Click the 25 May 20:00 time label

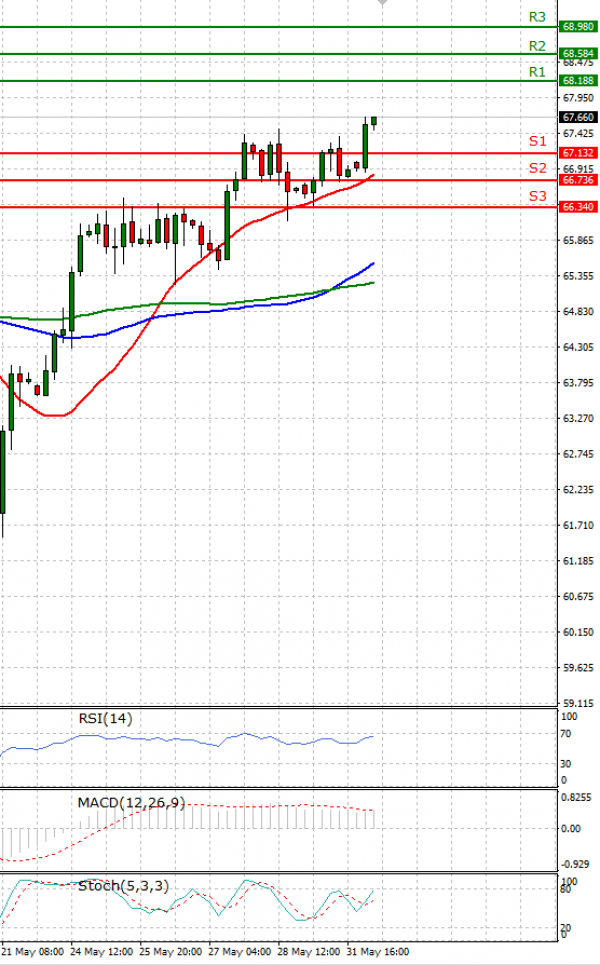pyautogui.click(x=170, y=951)
